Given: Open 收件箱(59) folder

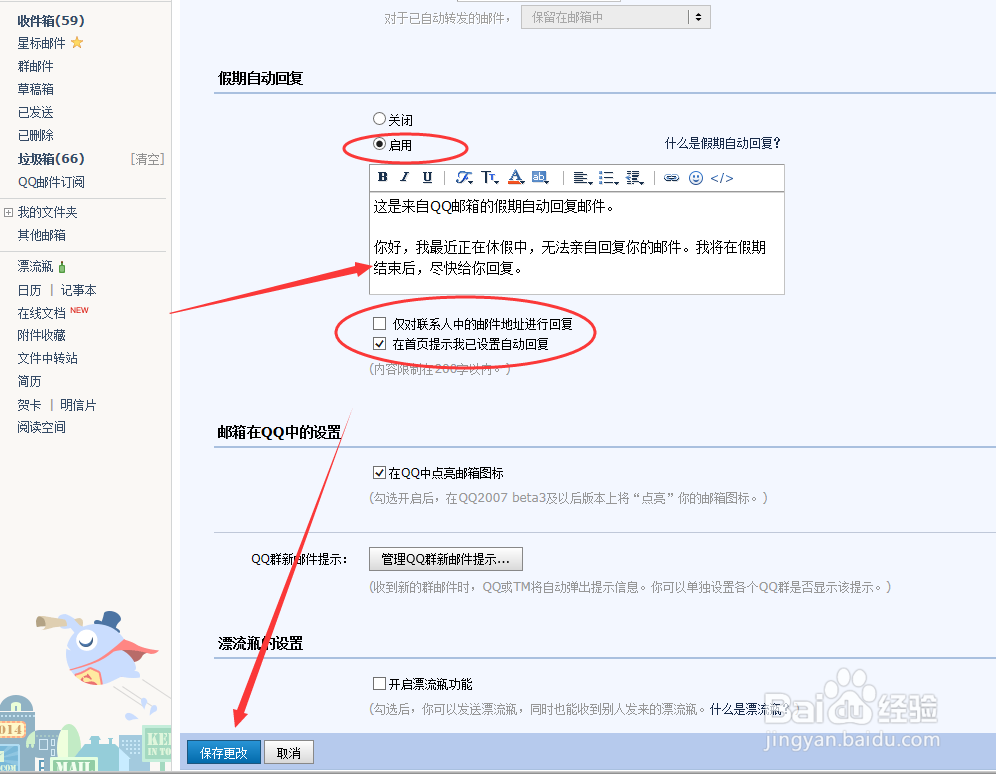Looking at the screenshot, I should [x=51, y=20].
